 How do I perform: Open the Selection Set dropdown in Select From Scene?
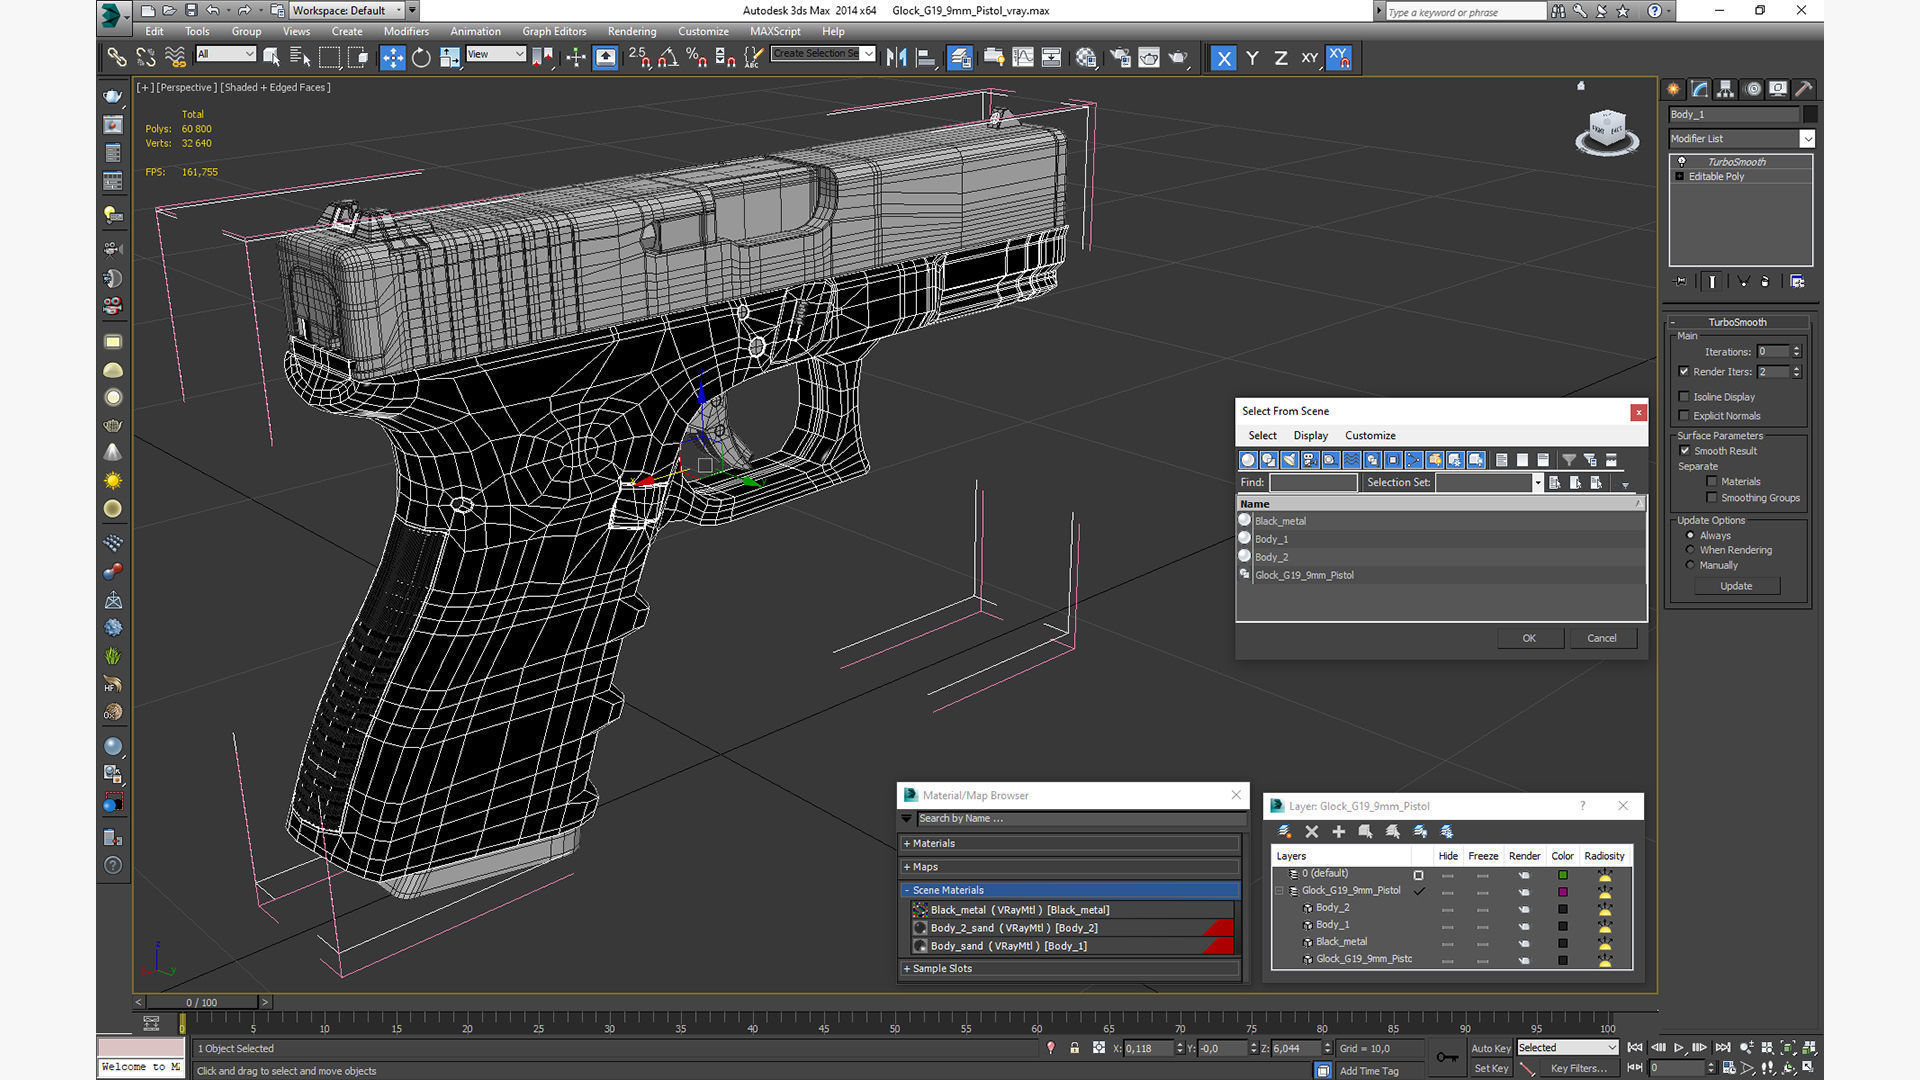(1537, 483)
